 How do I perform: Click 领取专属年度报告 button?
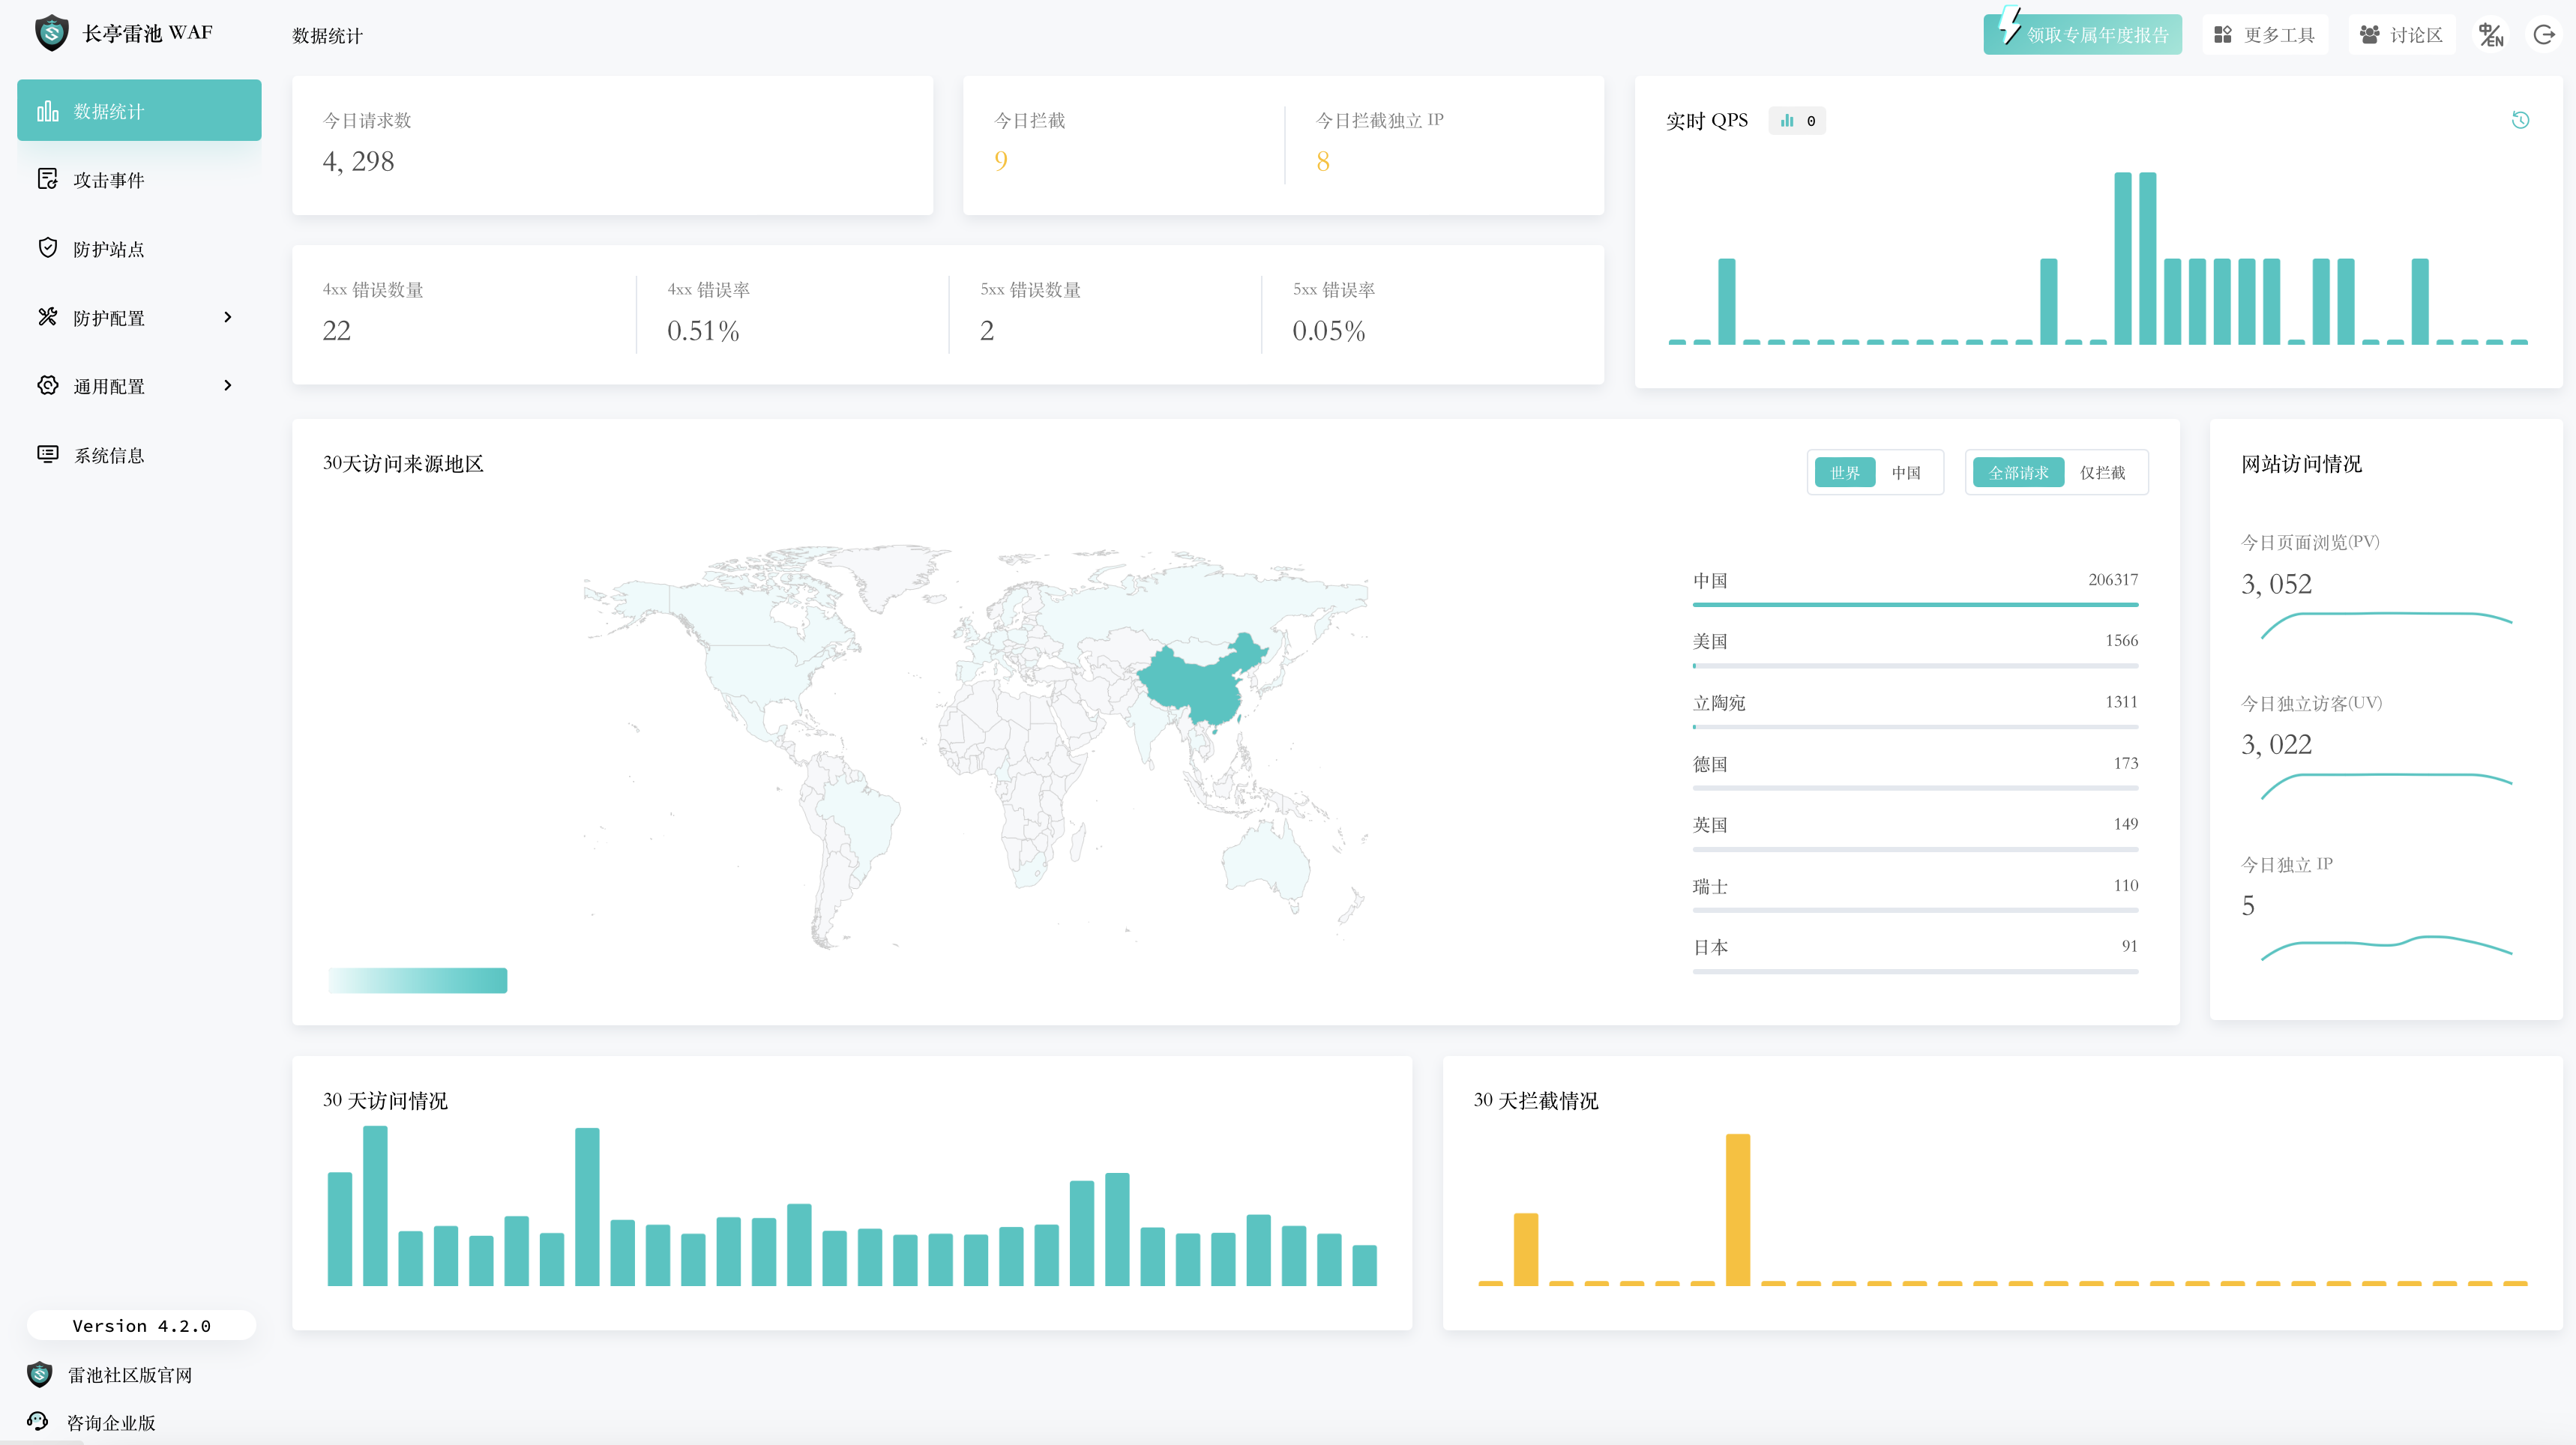pos(2082,35)
